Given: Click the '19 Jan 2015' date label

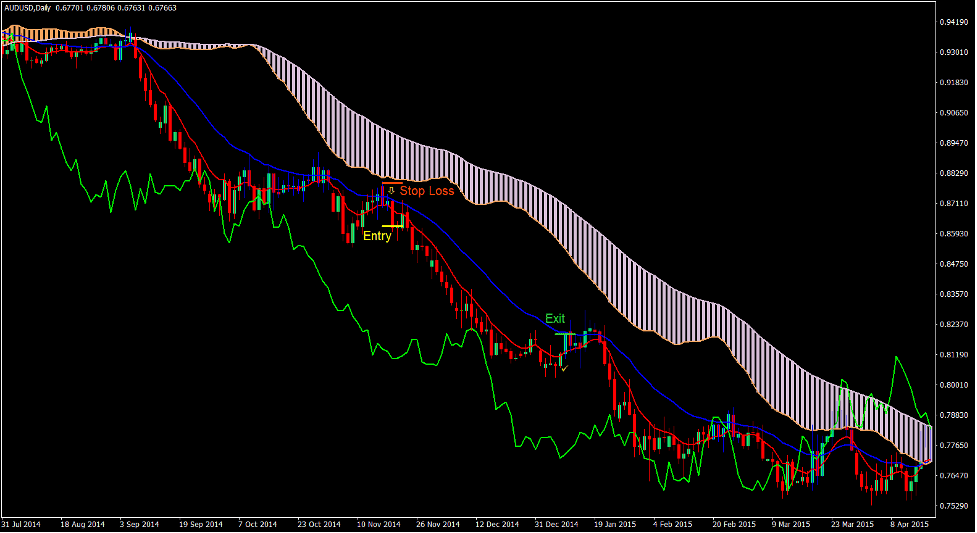Looking at the screenshot, I should pyautogui.click(x=615, y=524).
